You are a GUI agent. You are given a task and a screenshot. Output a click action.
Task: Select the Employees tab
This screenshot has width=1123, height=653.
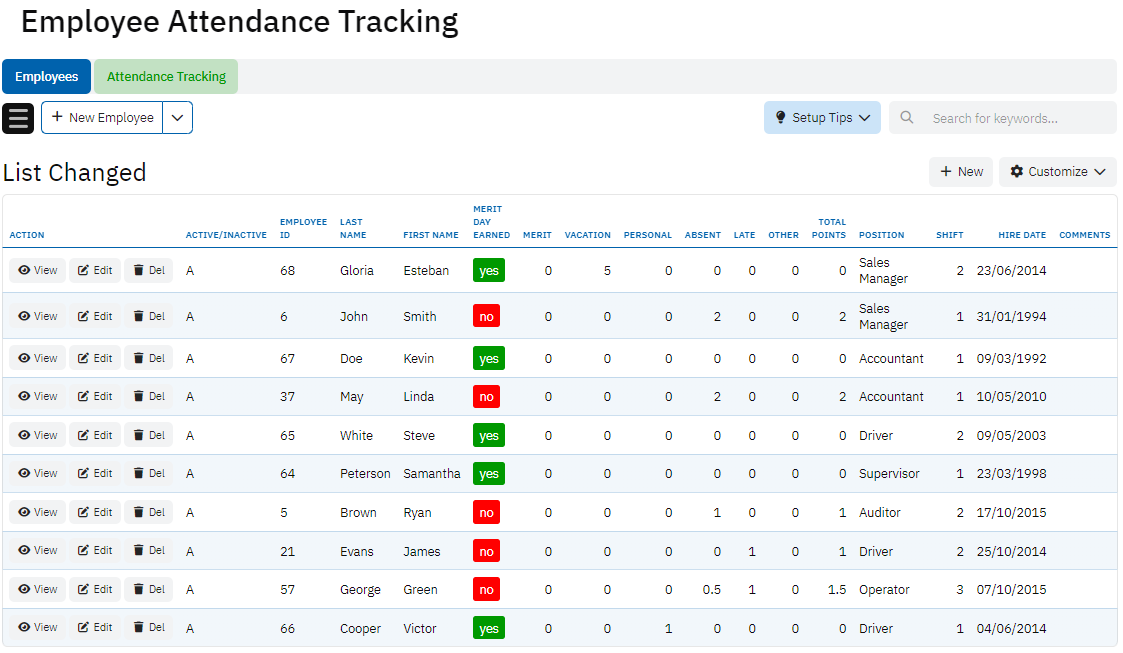point(47,77)
